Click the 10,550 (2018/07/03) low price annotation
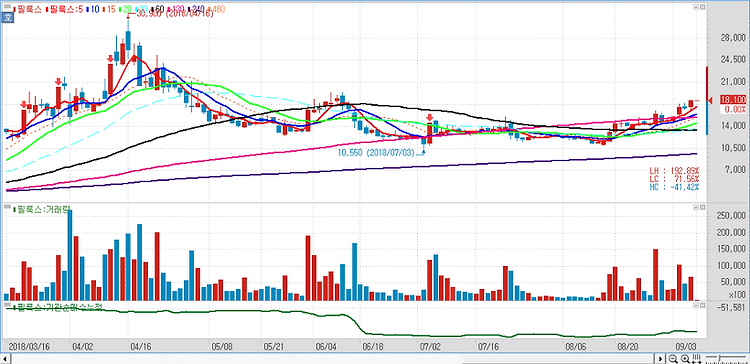 pos(376,153)
